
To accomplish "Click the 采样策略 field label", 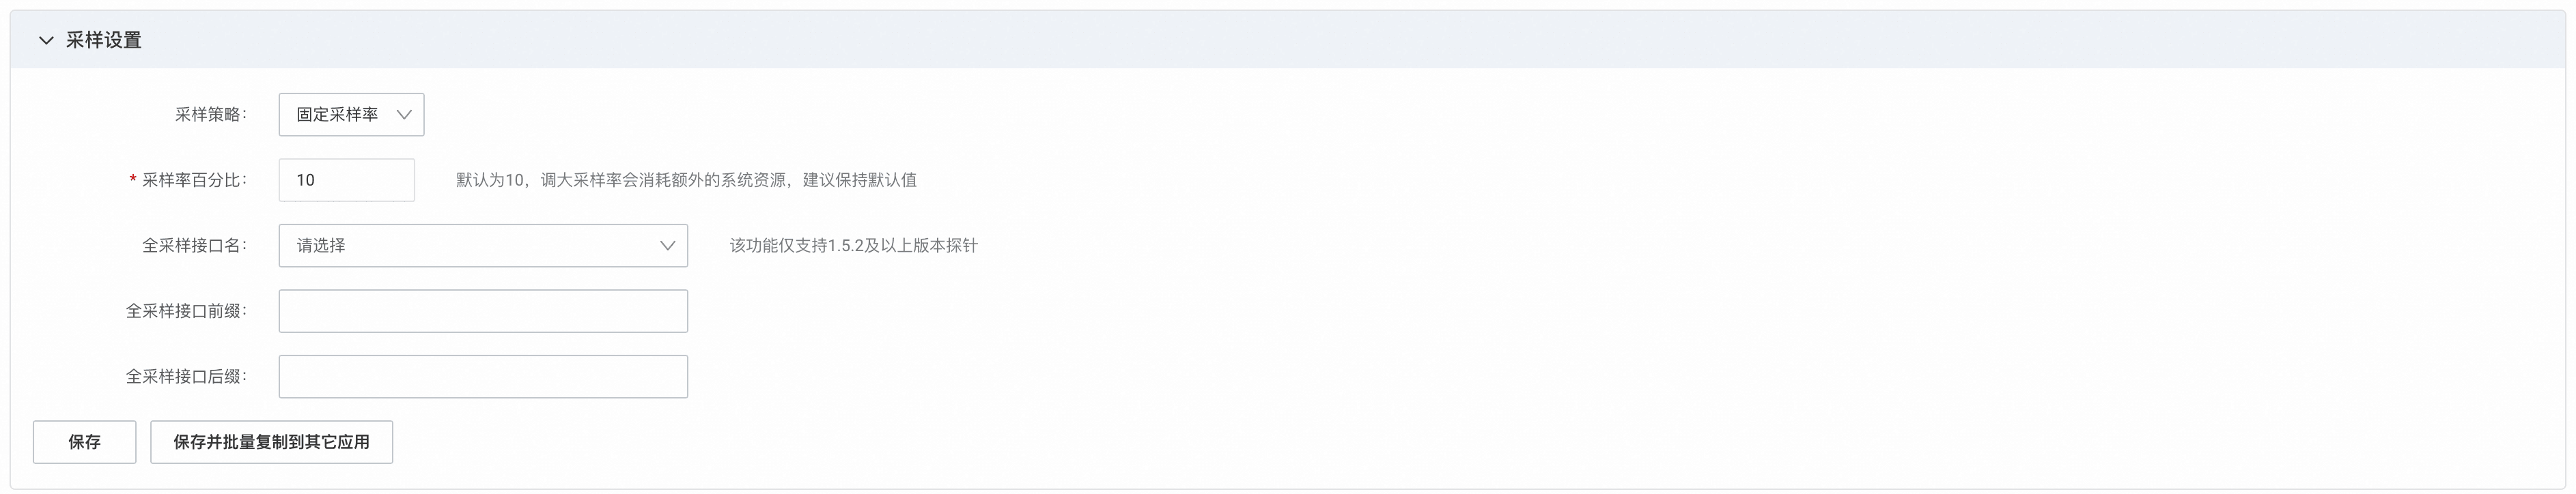I will pos(210,115).
